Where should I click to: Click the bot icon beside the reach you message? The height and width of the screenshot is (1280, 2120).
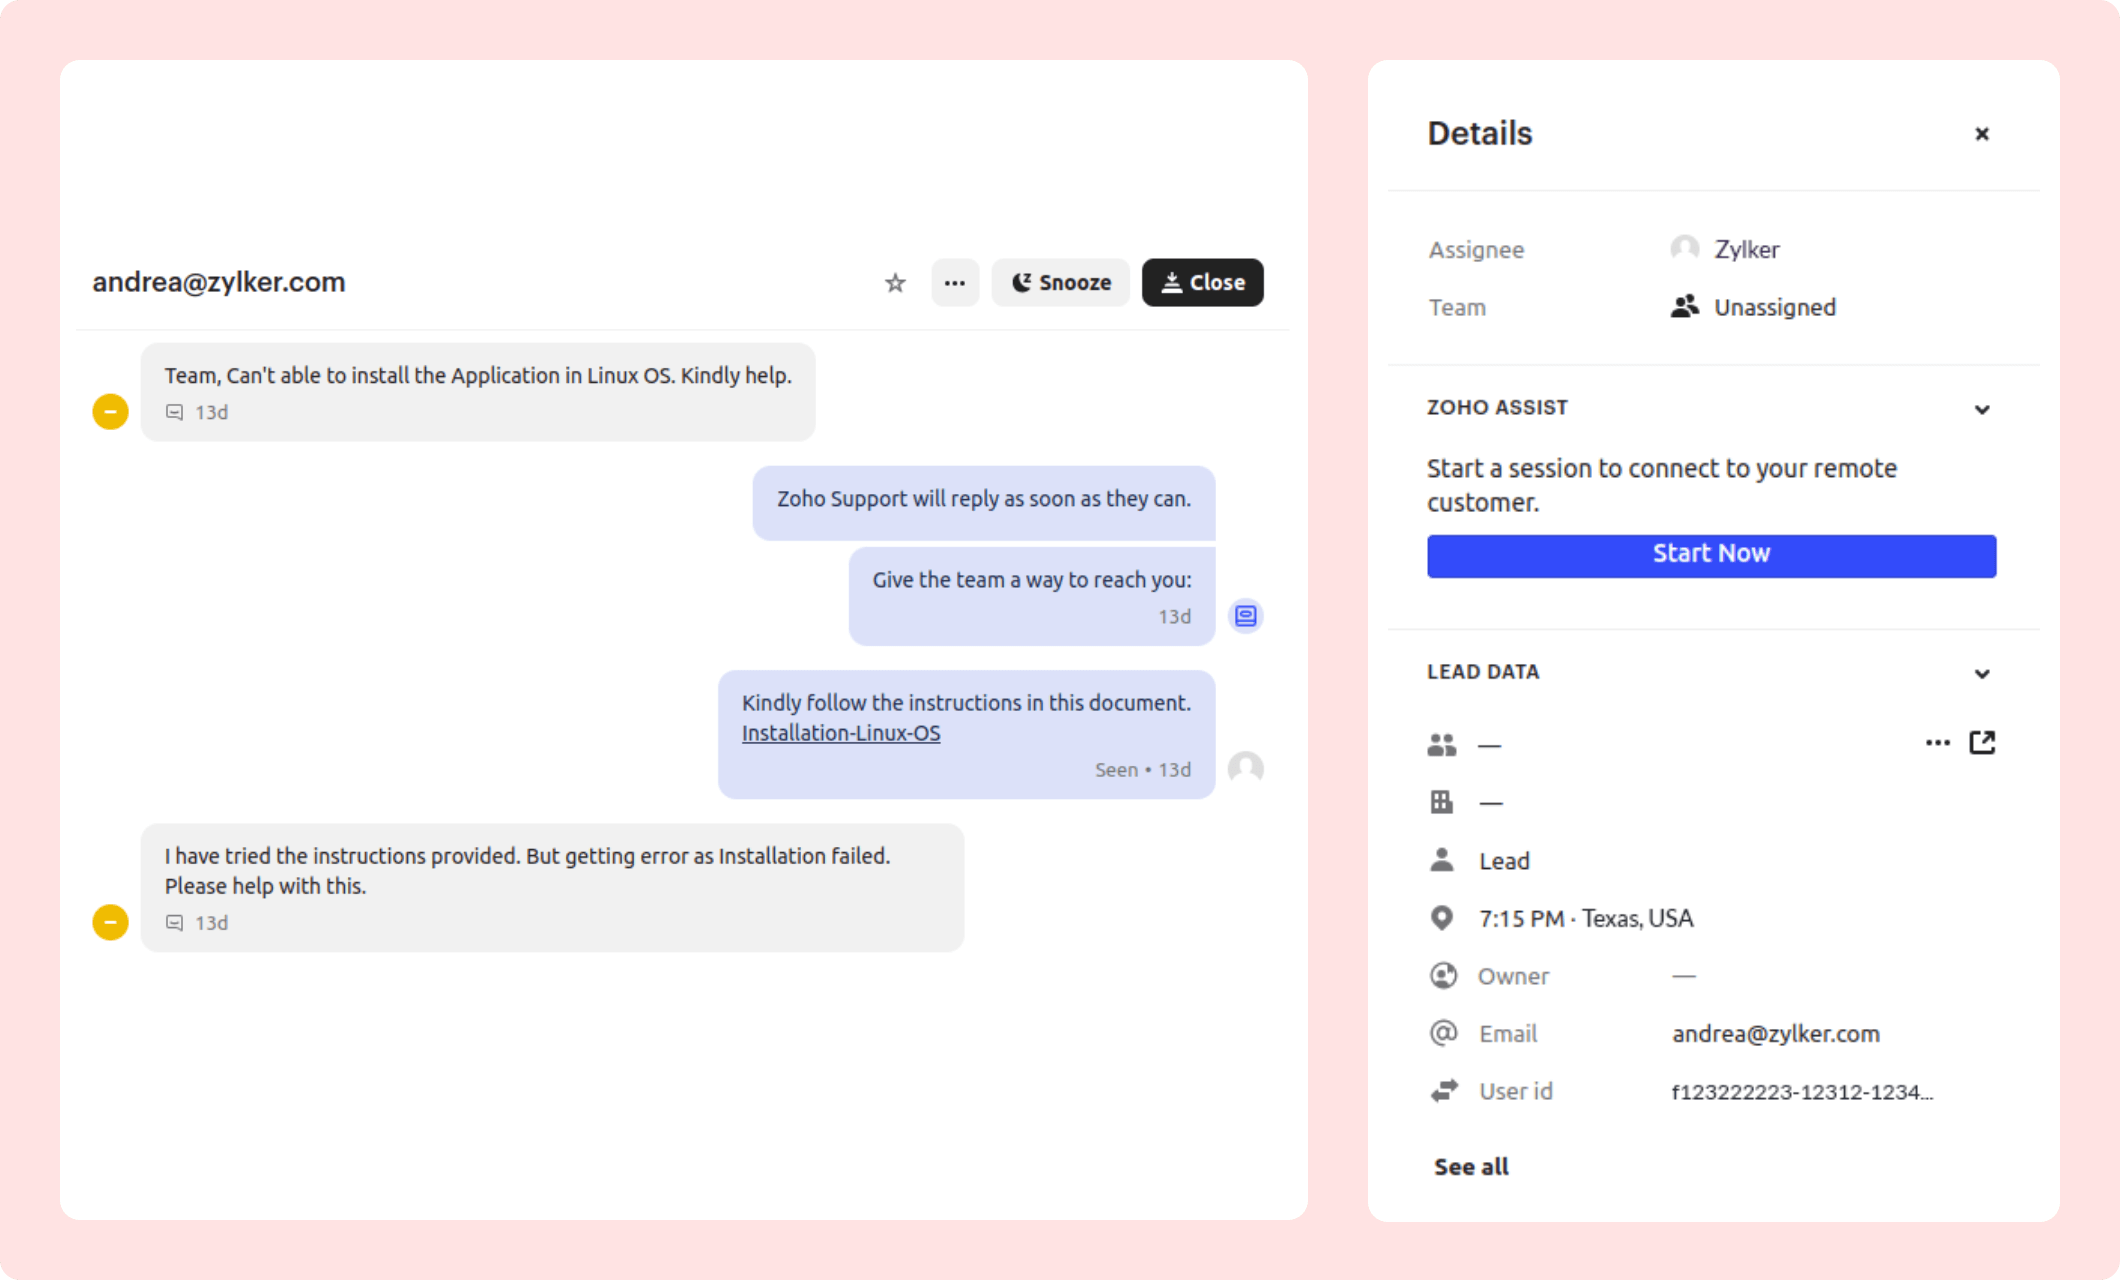(x=1246, y=616)
